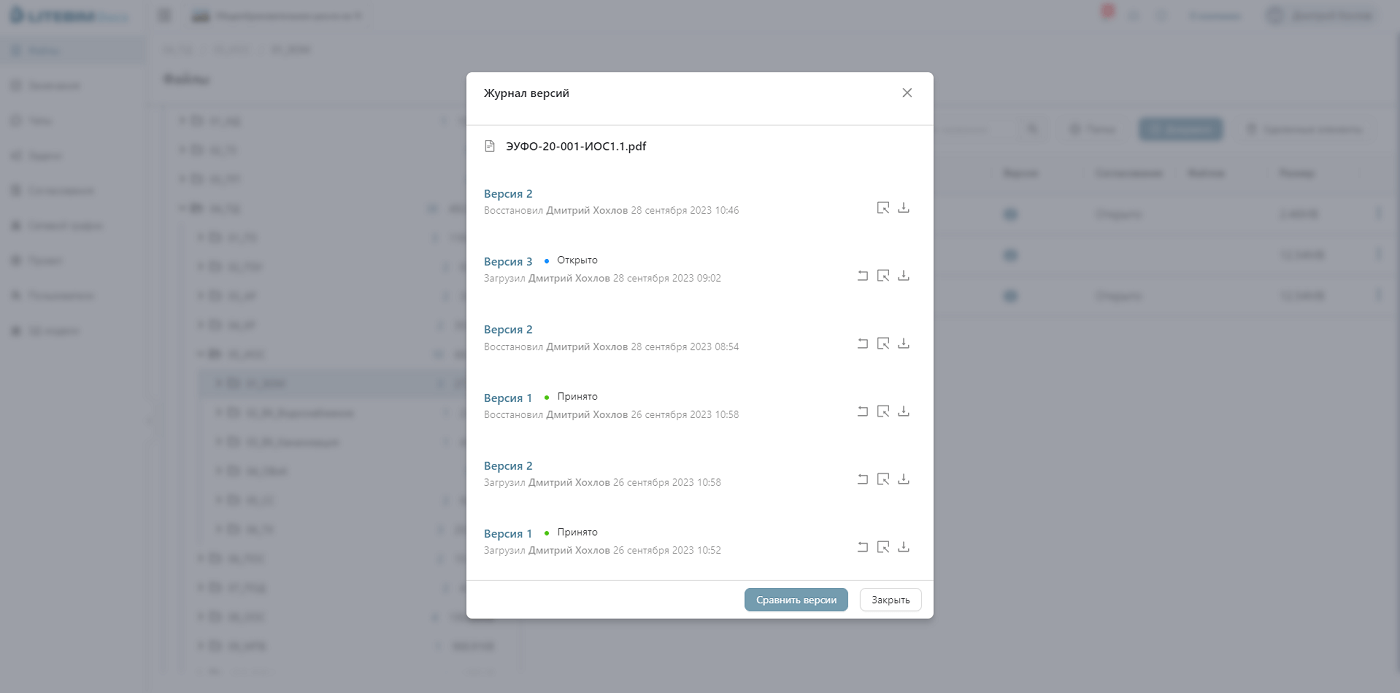The height and width of the screenshot is (693, 1400).
Task: Click the ЭУФО-20-001-ИОС1.1.pdf file name
Action: 576,146
